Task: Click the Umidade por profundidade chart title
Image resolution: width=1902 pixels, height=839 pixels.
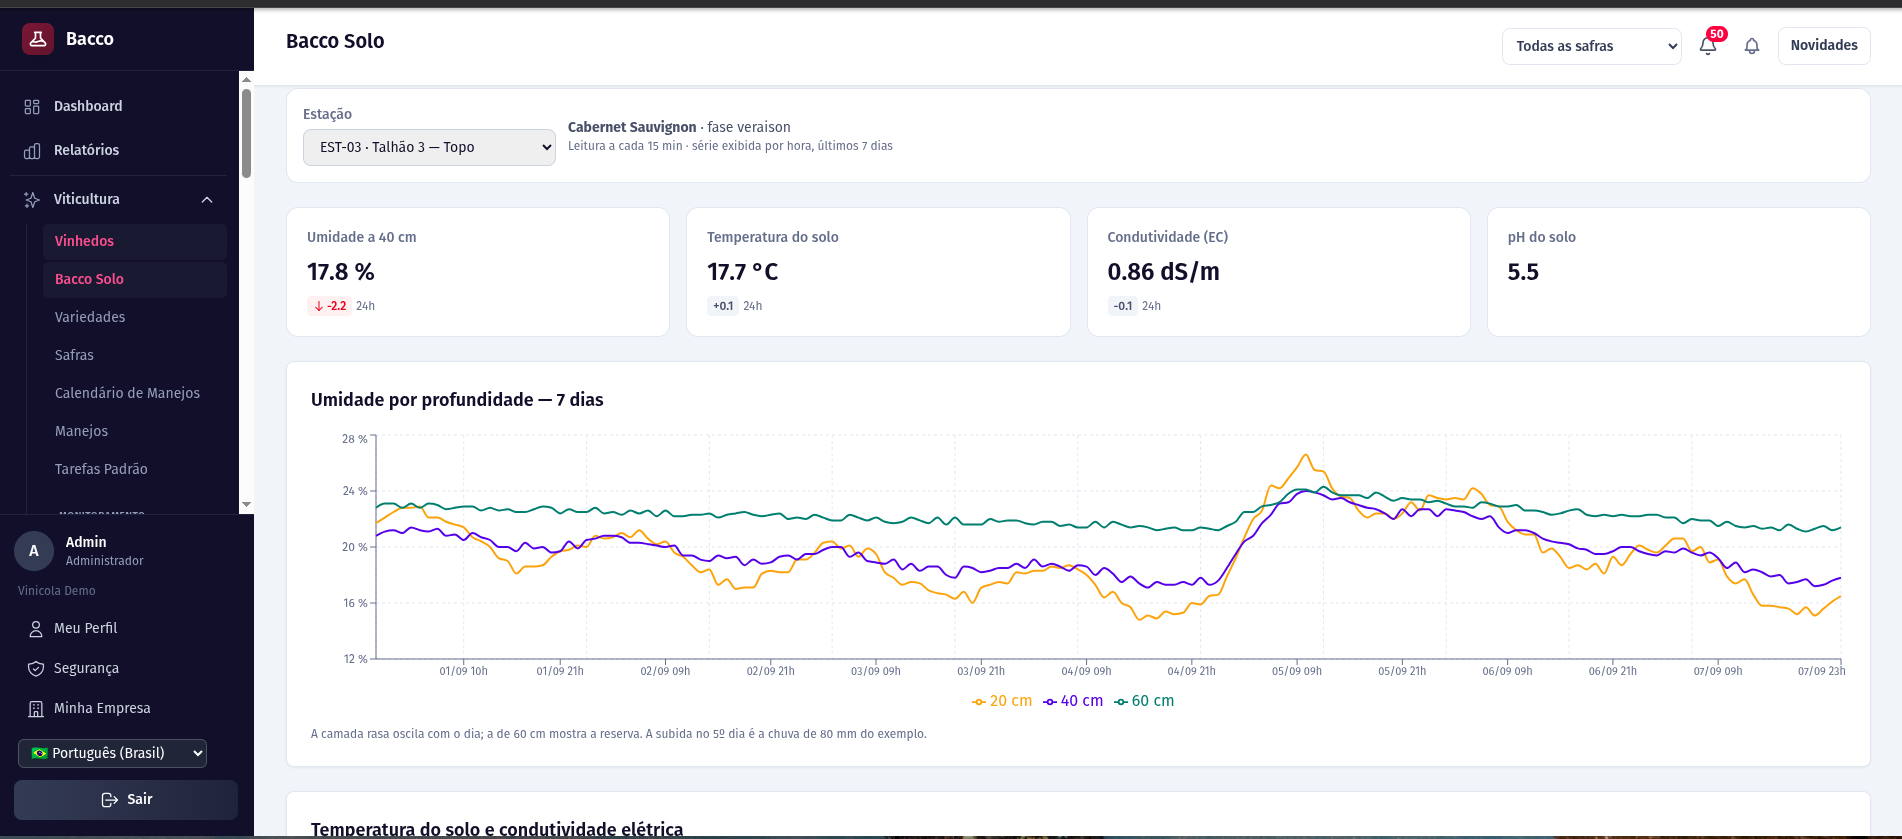Action: point(457,400)
